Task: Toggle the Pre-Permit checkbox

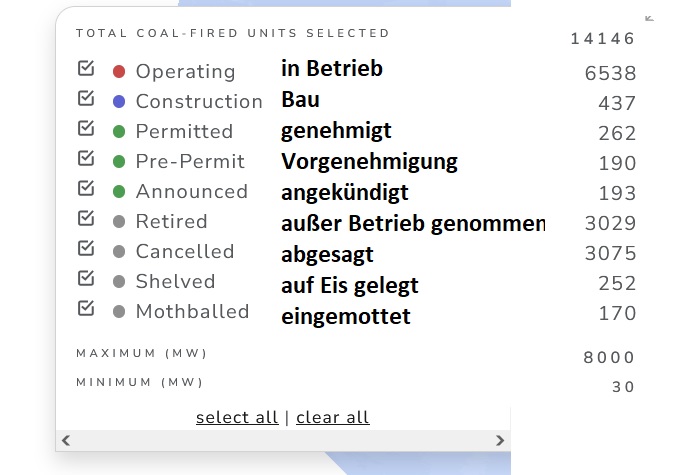Action: [86, 159]
